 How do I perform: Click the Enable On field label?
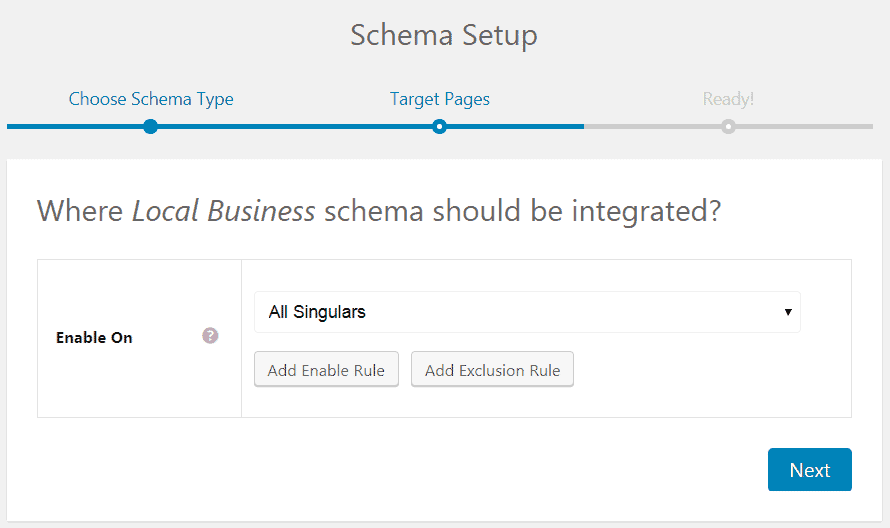(x=94, y=338)
